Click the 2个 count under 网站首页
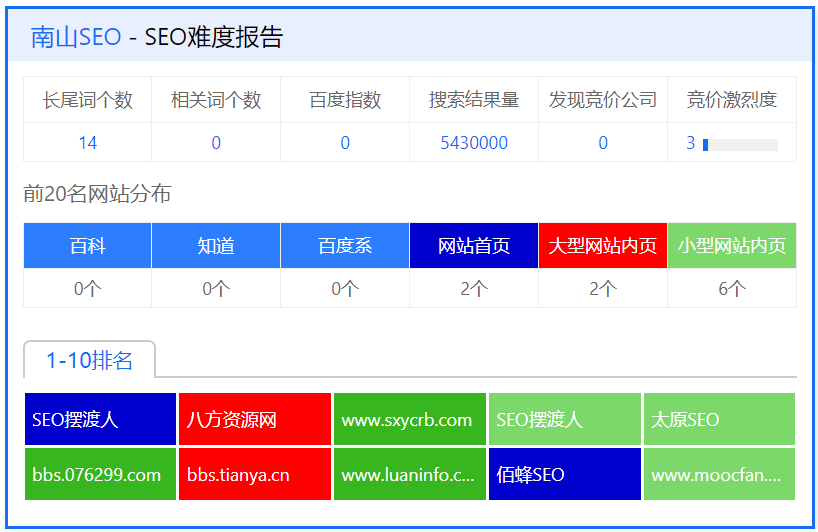 (474, 288)
